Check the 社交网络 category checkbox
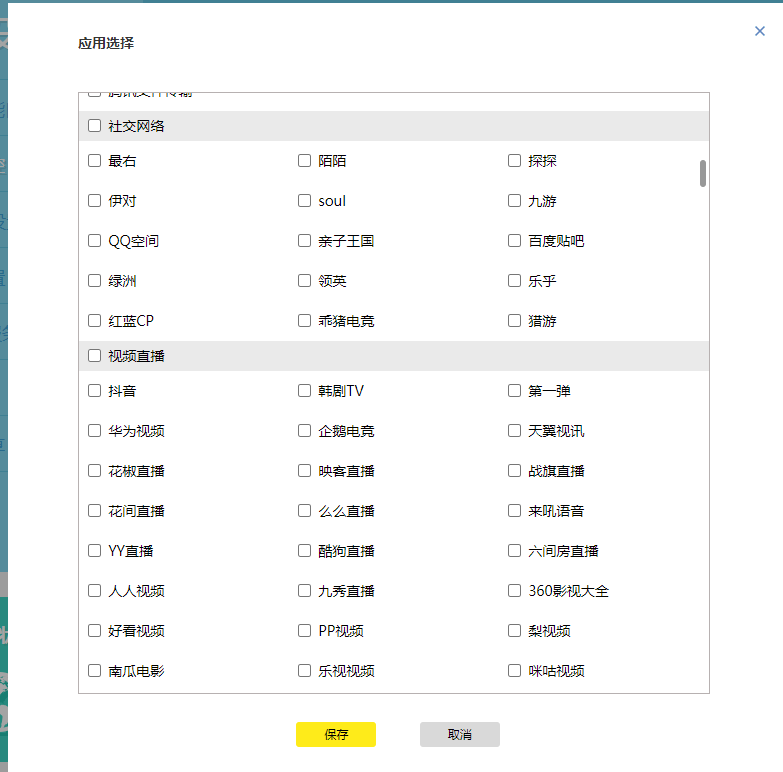This screenshot has width=783, height=772. click(x=94, y=125)
